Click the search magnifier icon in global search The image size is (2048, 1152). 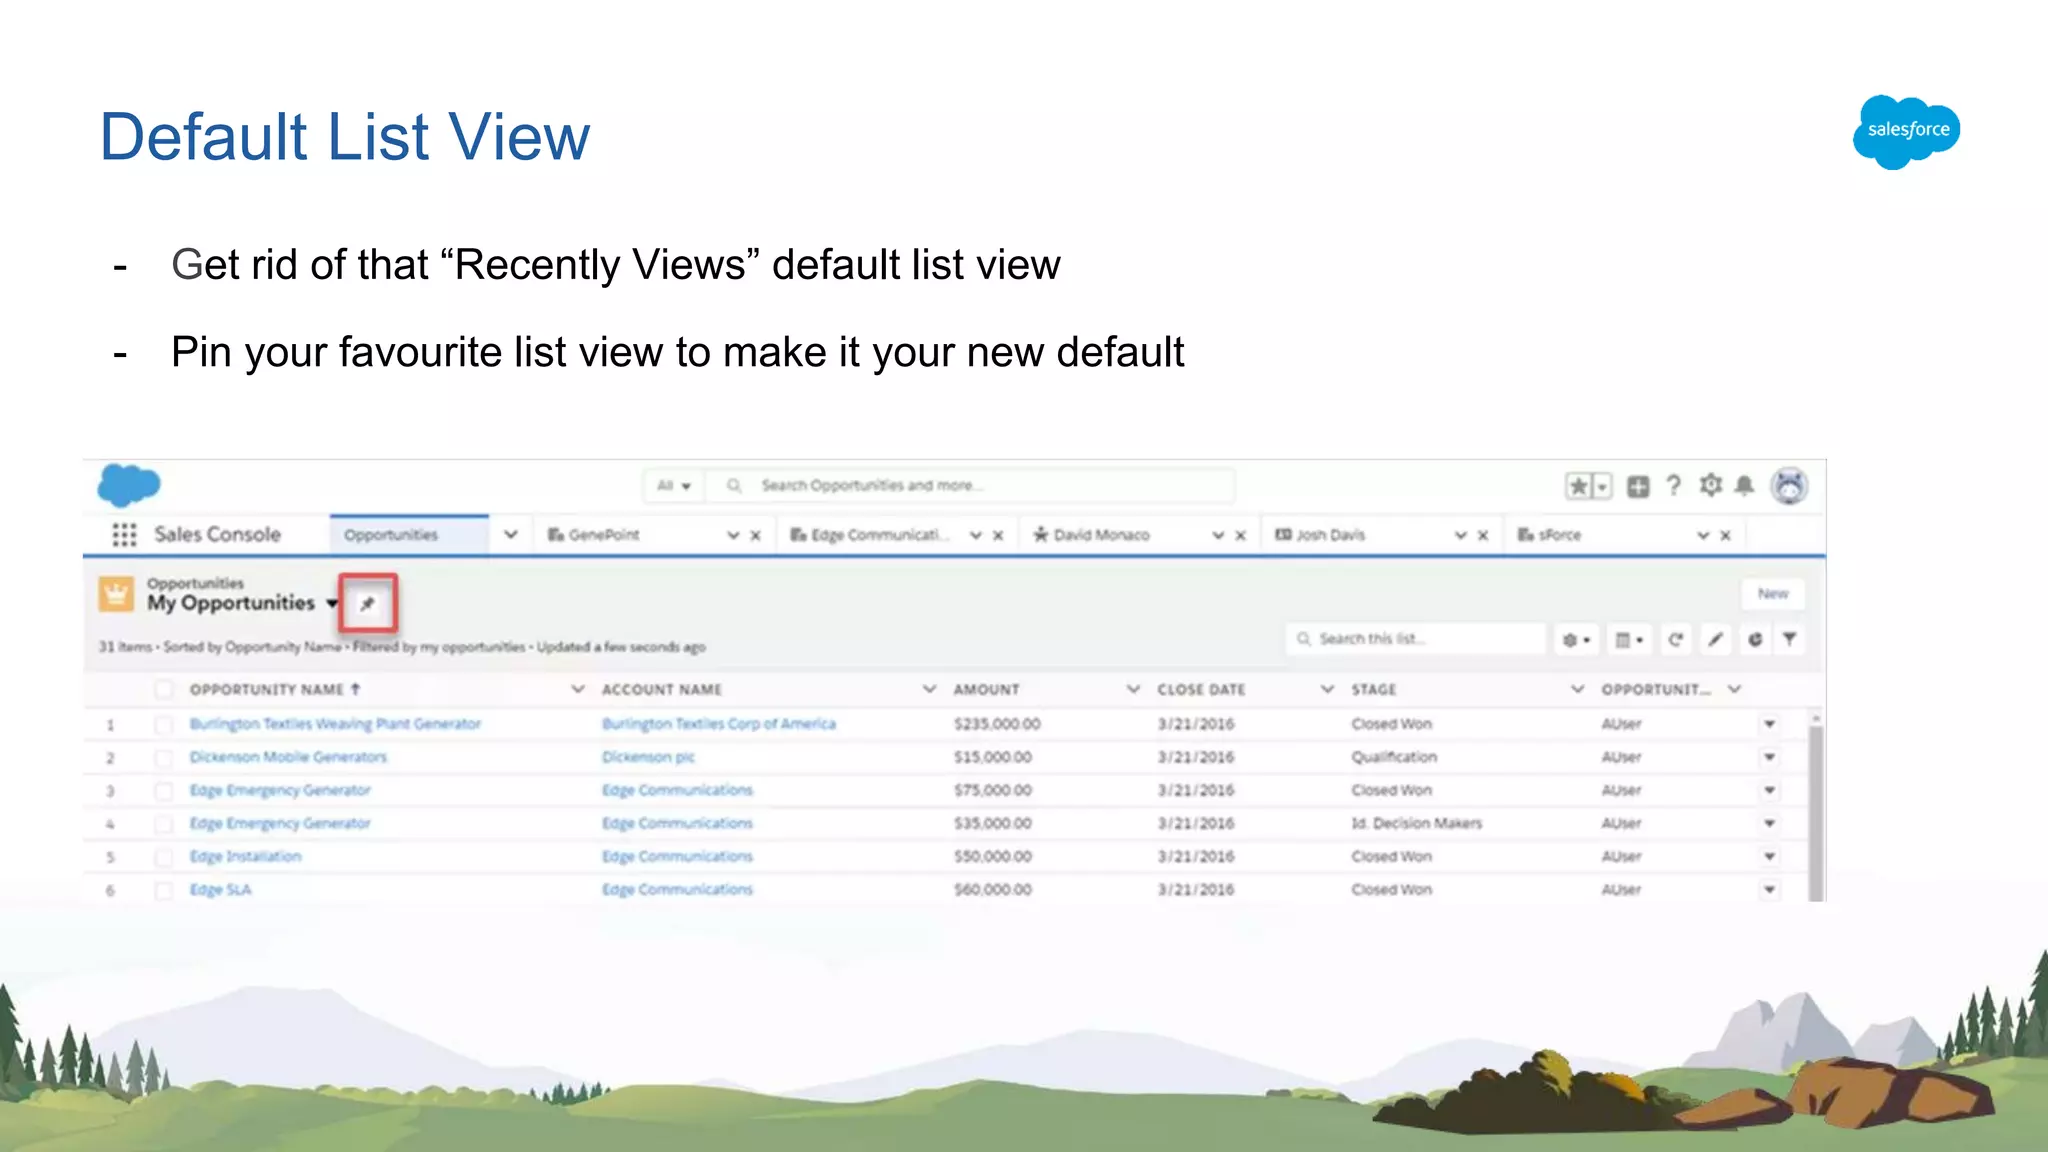coord(734,486)
